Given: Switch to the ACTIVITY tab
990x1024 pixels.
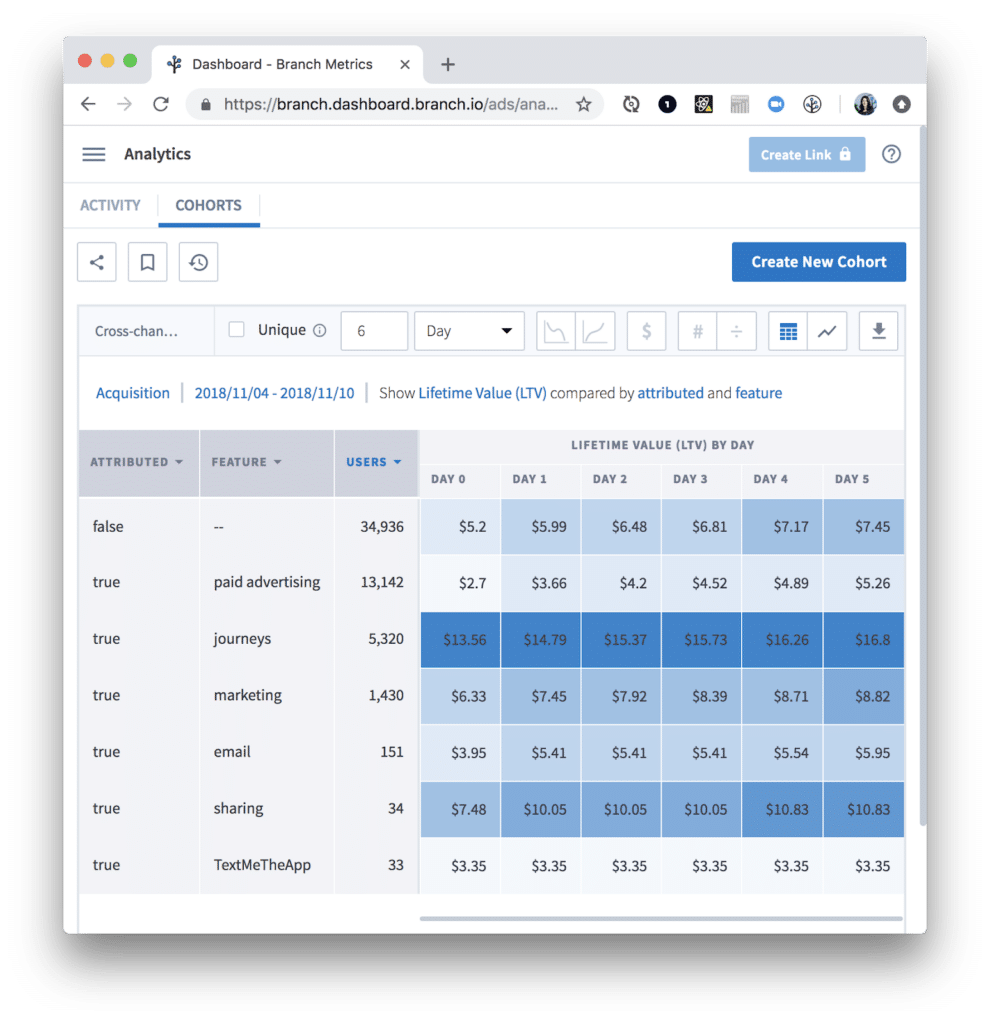Looking at the screenshot, I should [110, 205].
